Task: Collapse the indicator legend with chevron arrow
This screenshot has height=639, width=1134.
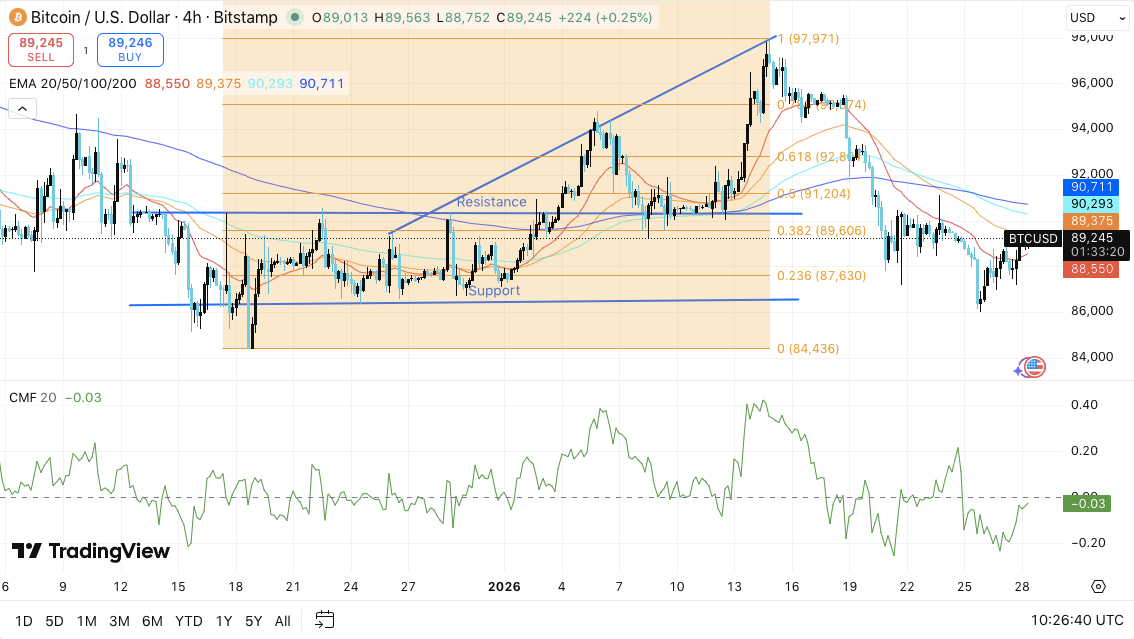Action: tap(22, 109)
